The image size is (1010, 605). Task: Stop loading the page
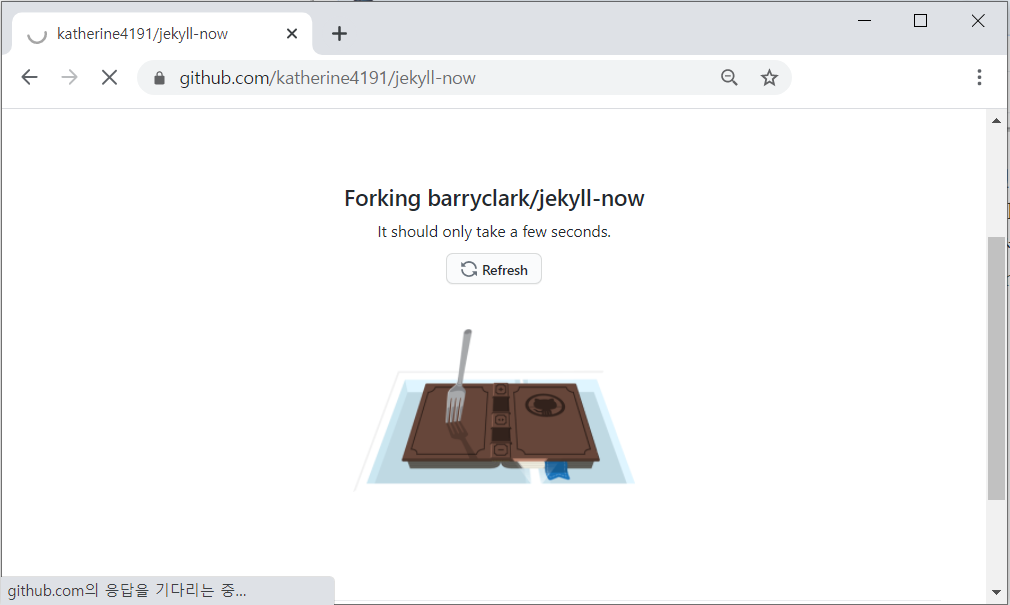(110, 78)
